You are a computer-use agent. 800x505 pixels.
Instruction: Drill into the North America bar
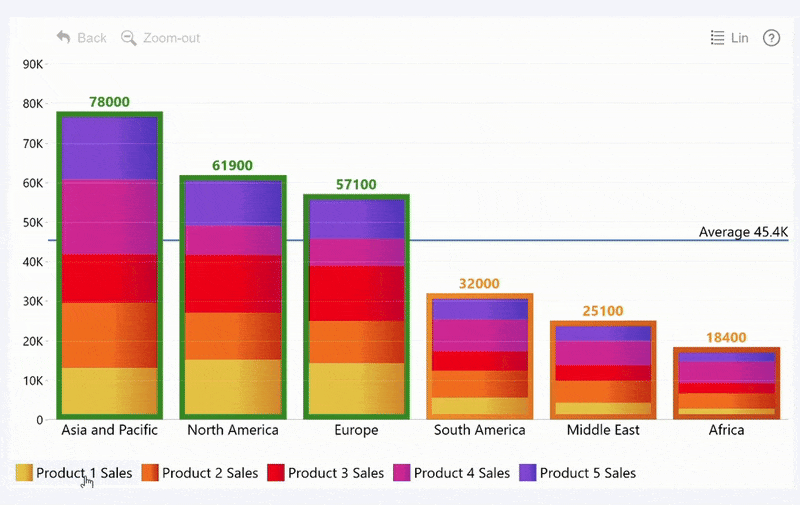(233, 297)
